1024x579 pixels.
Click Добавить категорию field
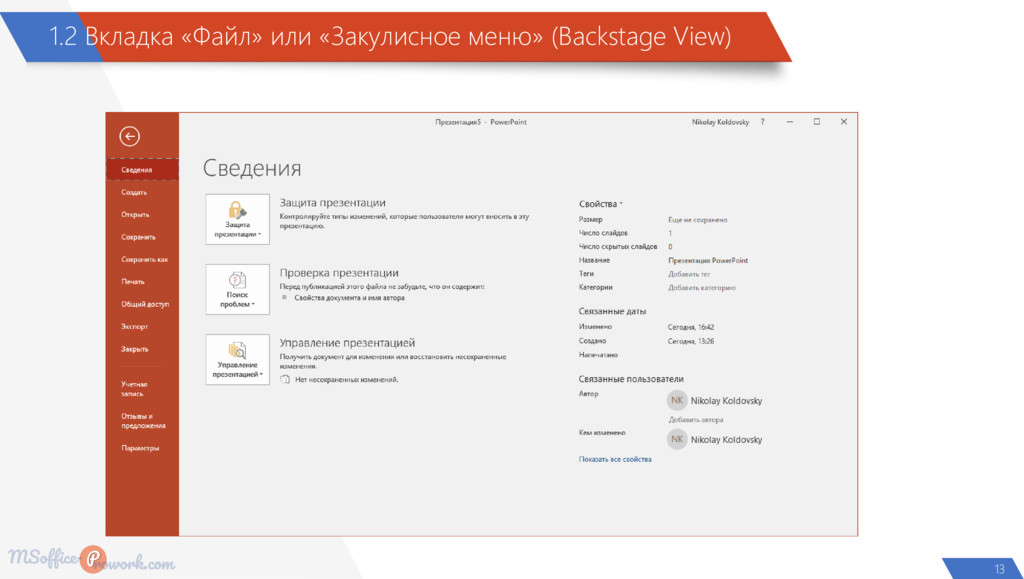(x=701, y=288)
